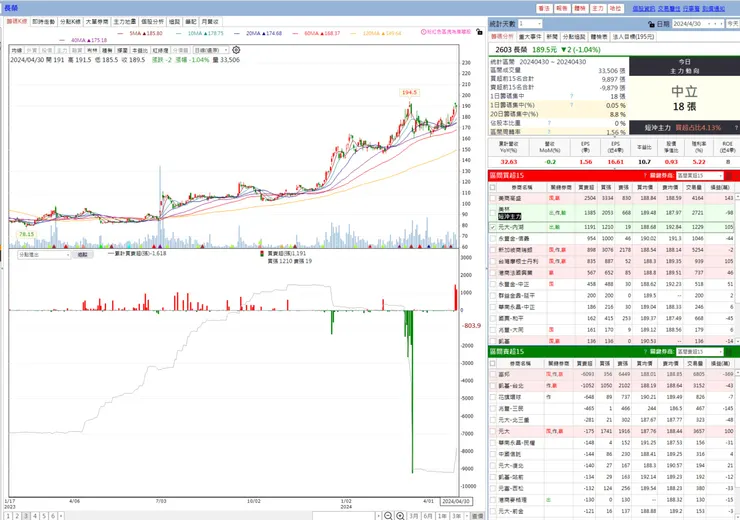The width and height of the screenshot is (740, 520).
Task: Click the pink info icon near 紅色 note
Action: click(423, 32)
